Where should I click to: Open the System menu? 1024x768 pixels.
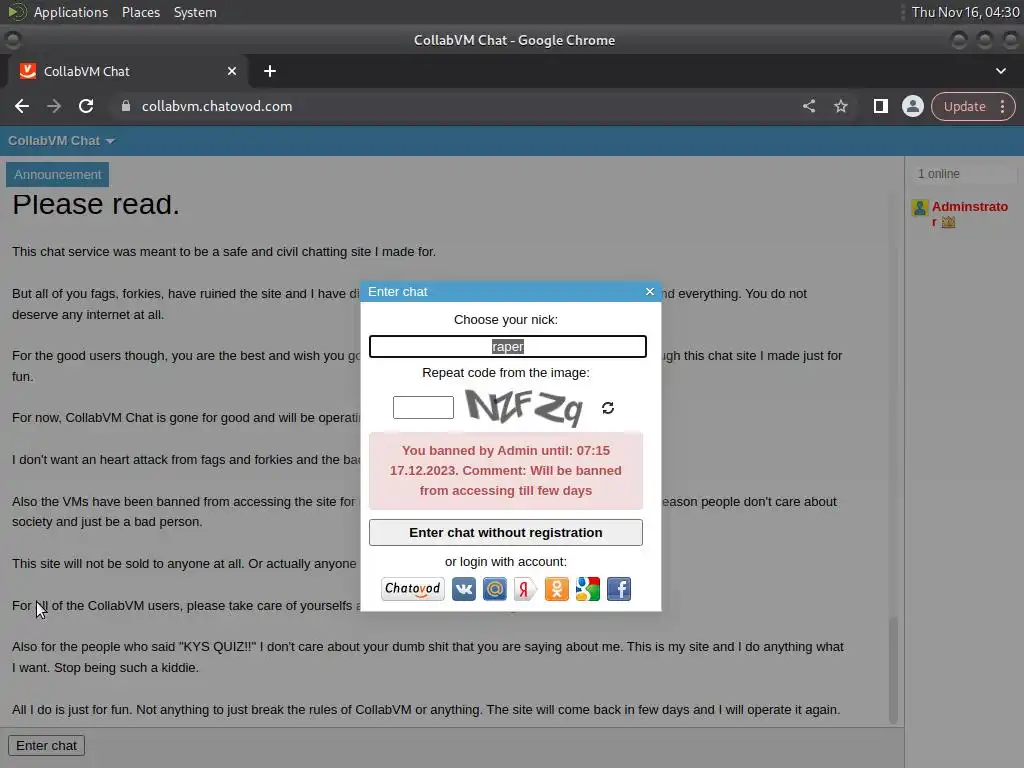pyautogui.click(x=195, y=12)
